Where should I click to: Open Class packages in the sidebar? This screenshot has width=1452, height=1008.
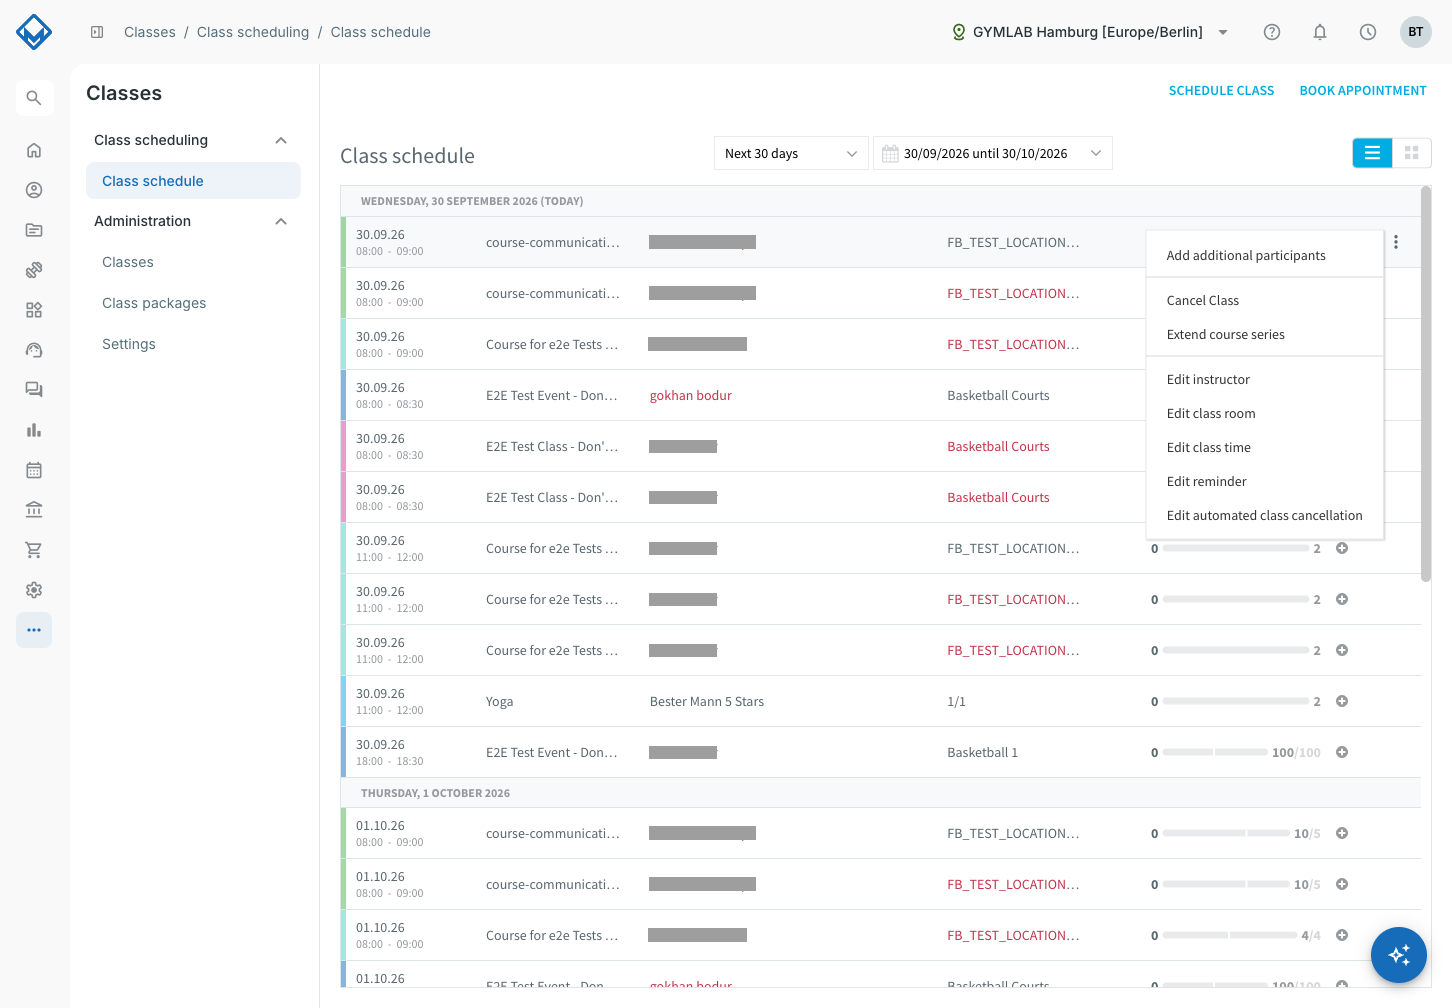154,303
